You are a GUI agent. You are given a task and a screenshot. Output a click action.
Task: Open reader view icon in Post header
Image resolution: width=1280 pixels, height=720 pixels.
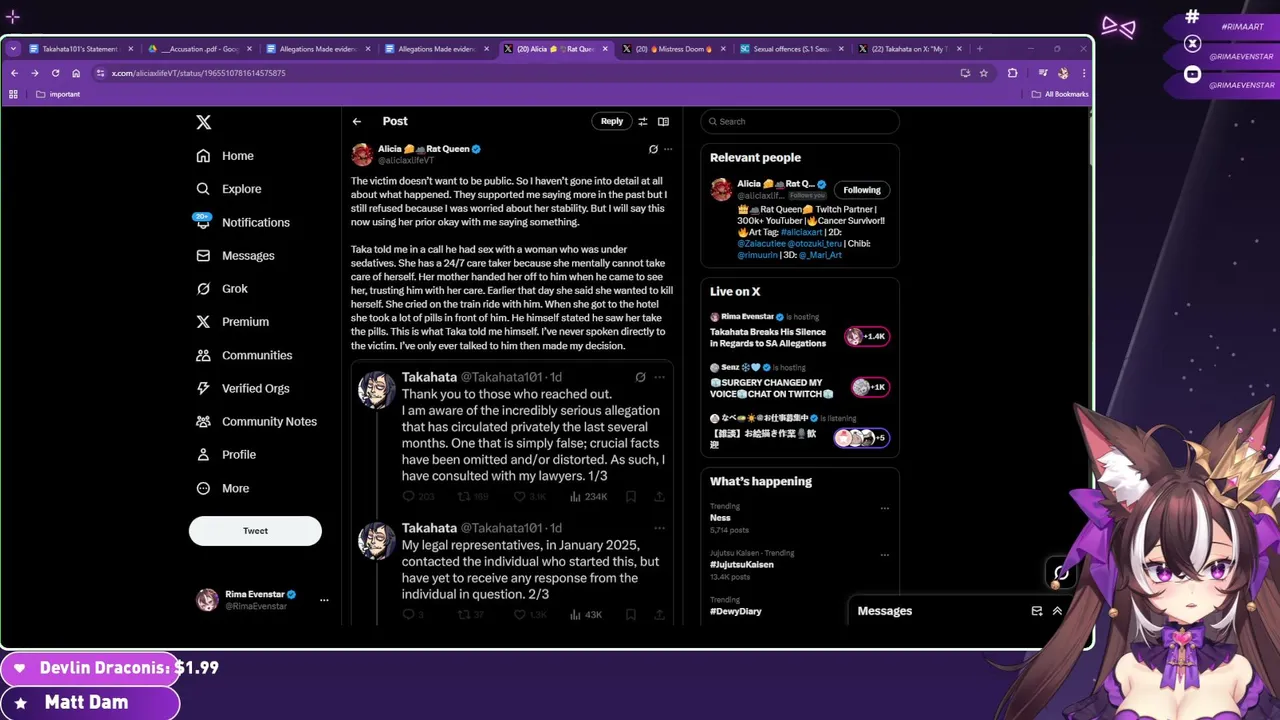click(x=663, y=121)
